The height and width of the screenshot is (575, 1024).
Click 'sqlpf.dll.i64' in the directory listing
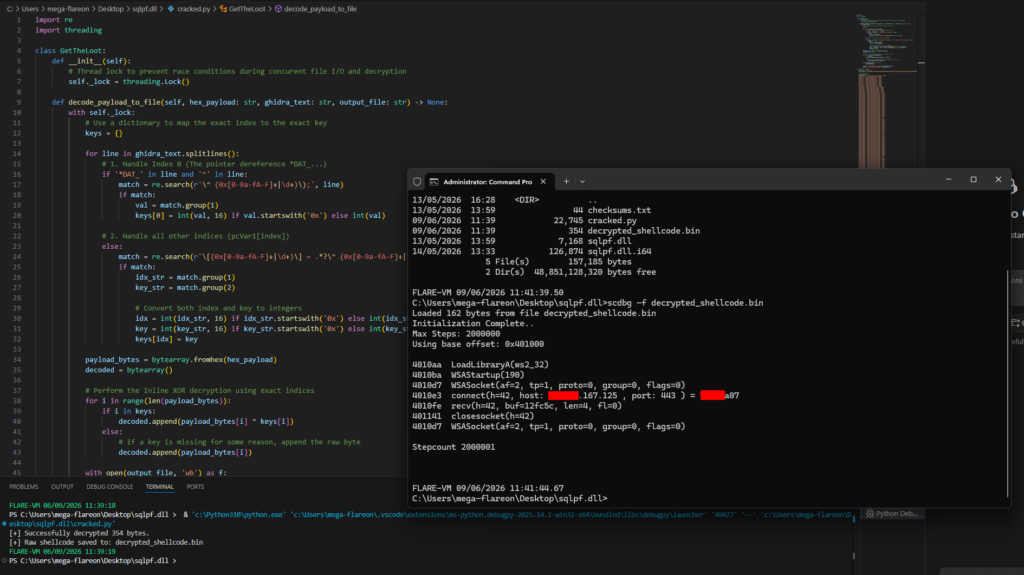tap(619, 252)
